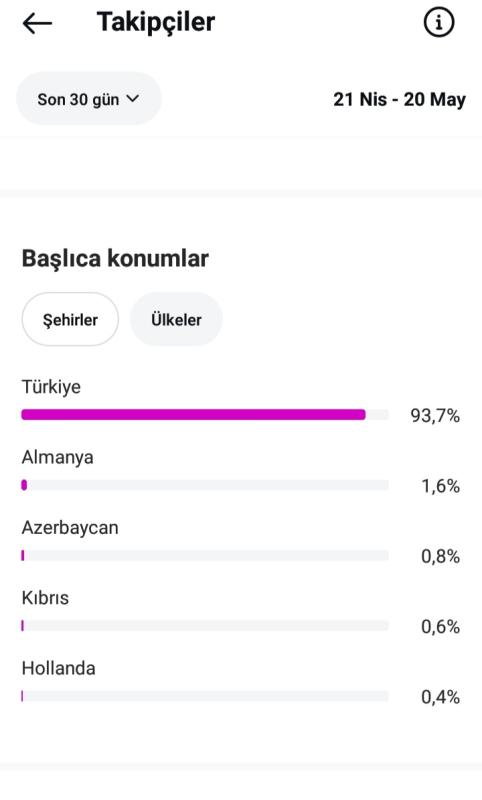
Task: Tap the back arrow icon
Action: pyautogui.click(x=37, y=23)
